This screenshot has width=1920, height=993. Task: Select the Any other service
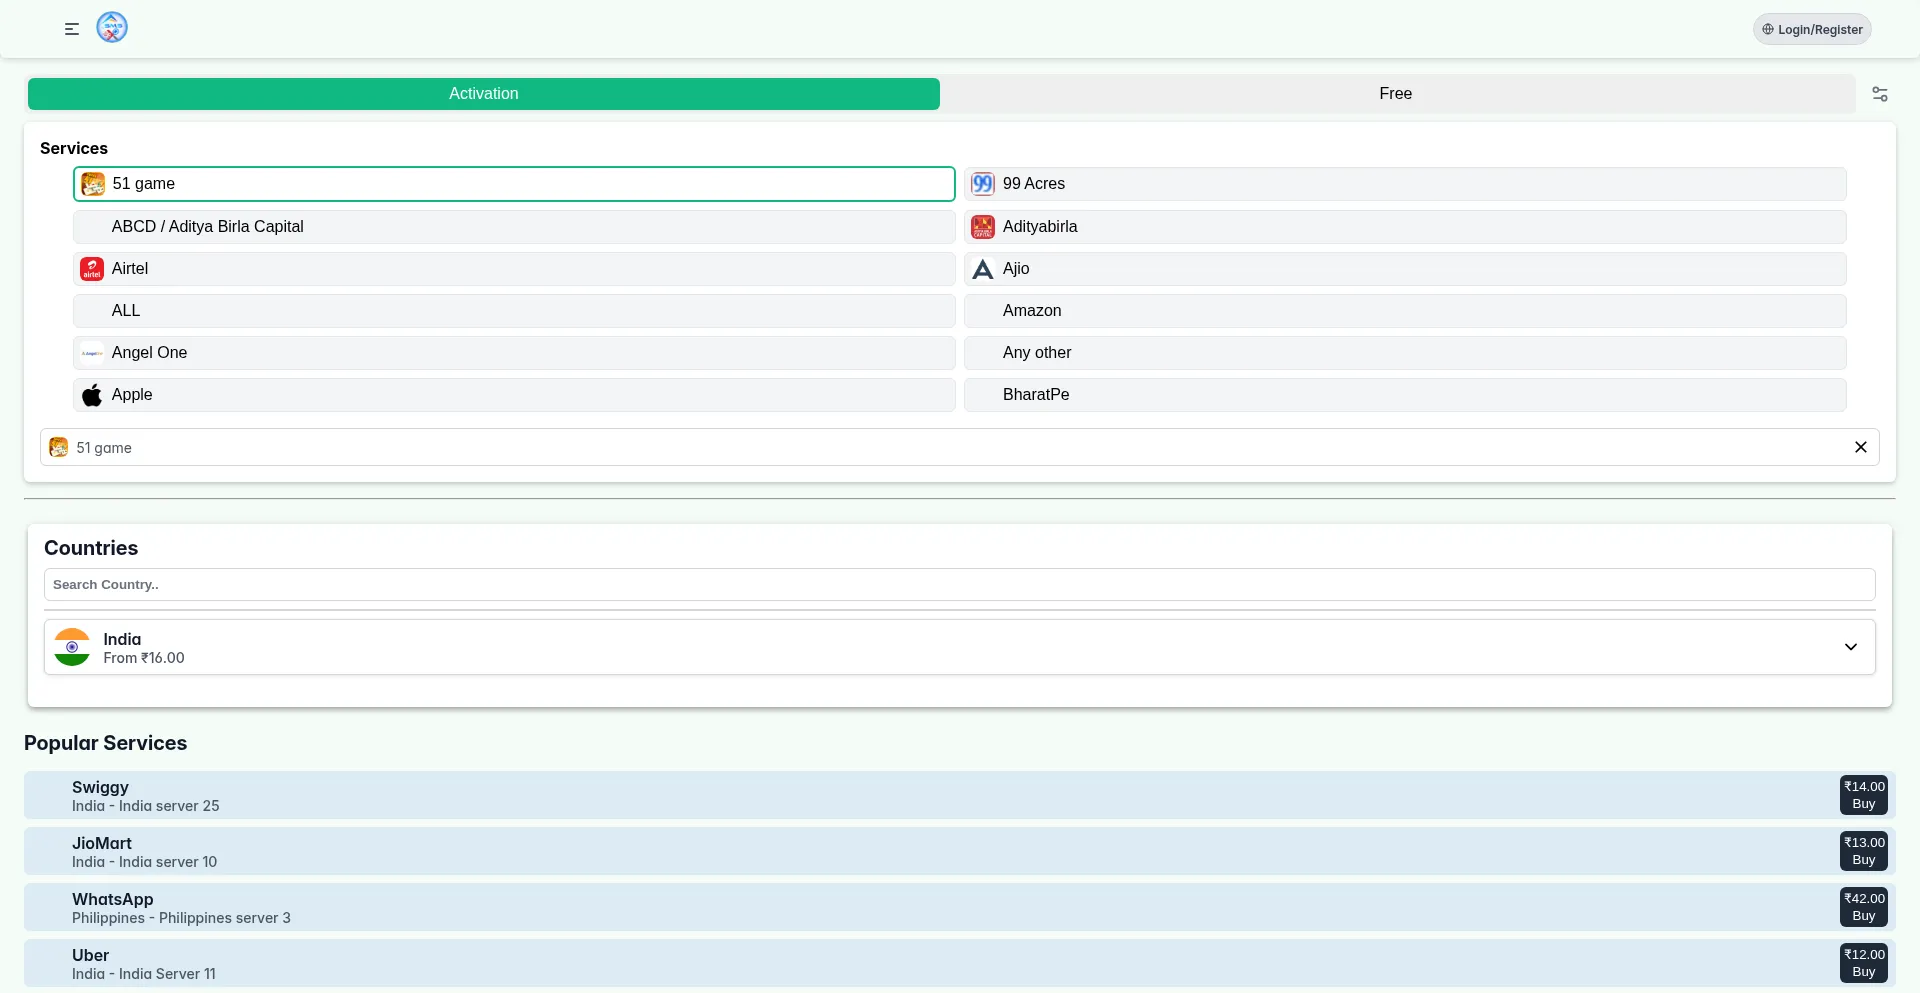[1405, 353]
